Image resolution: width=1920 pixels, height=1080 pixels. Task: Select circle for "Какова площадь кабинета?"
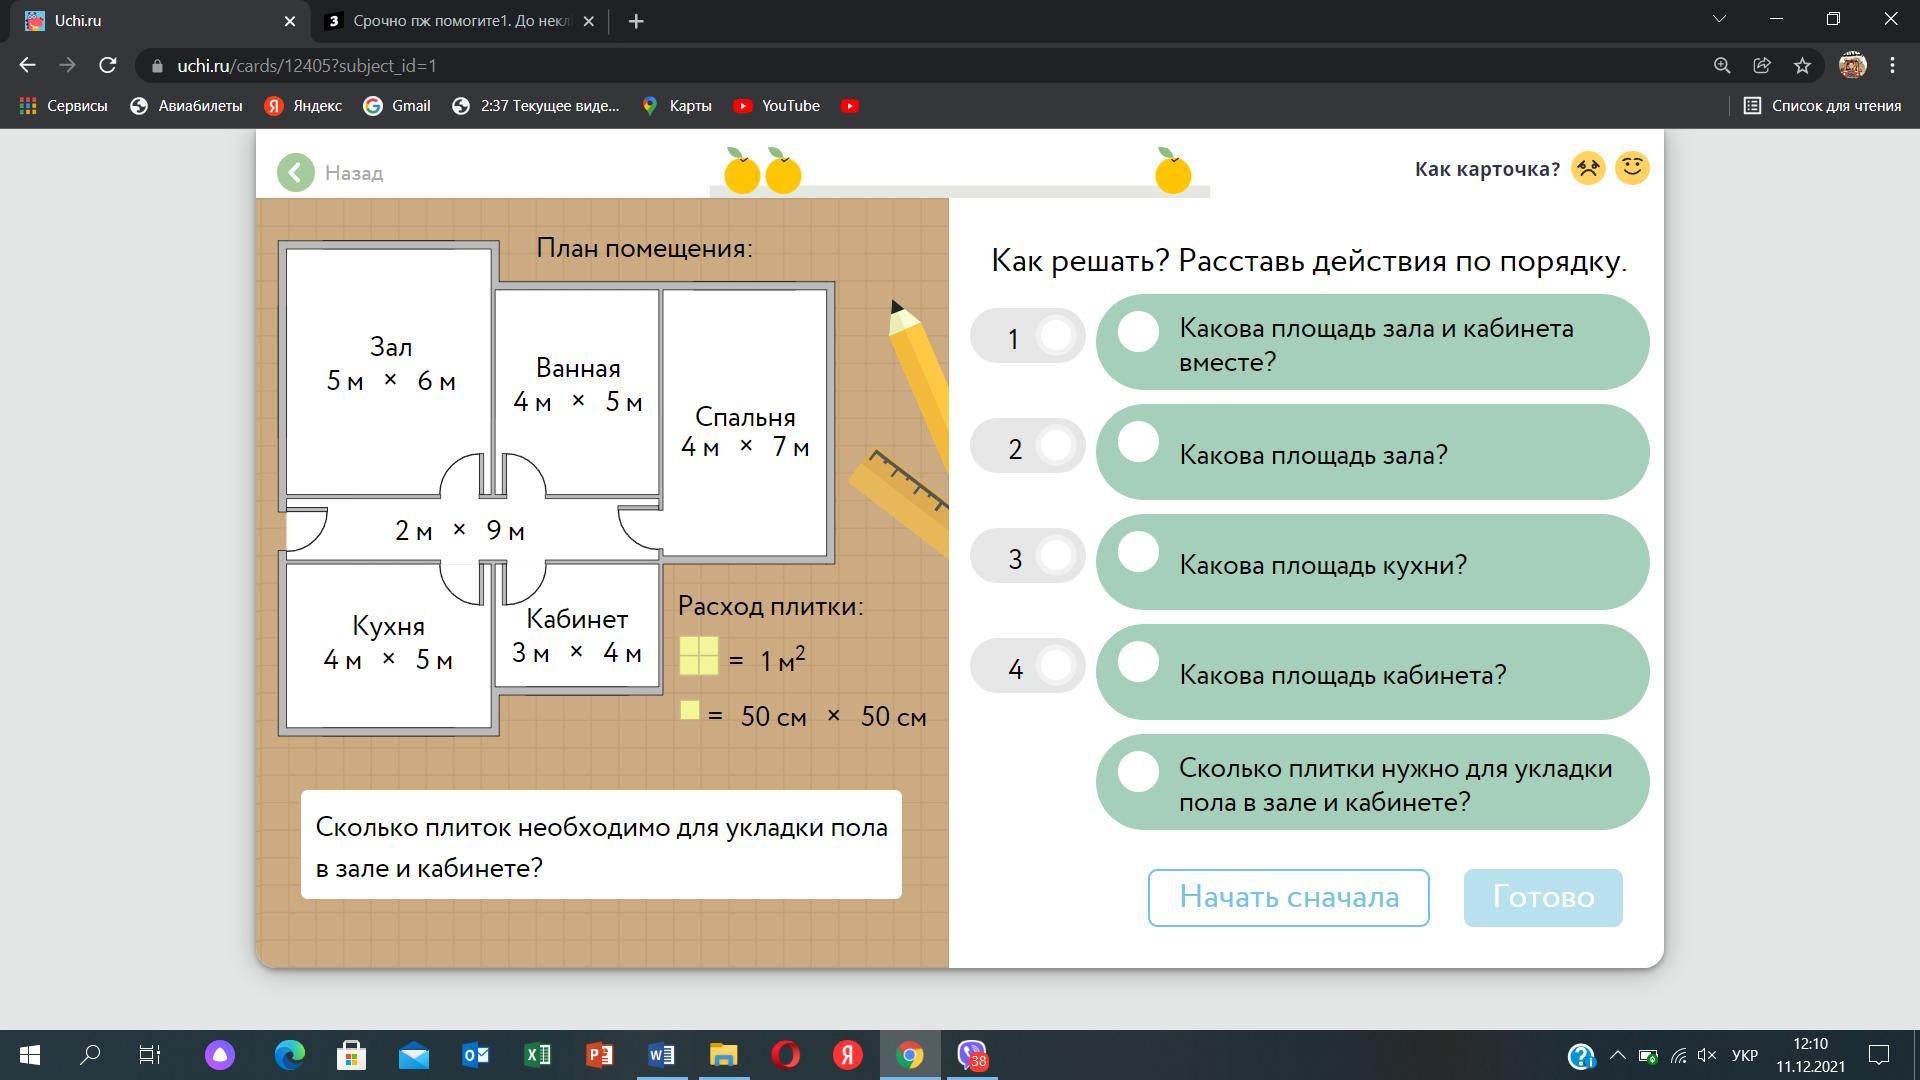(1138, 662)
